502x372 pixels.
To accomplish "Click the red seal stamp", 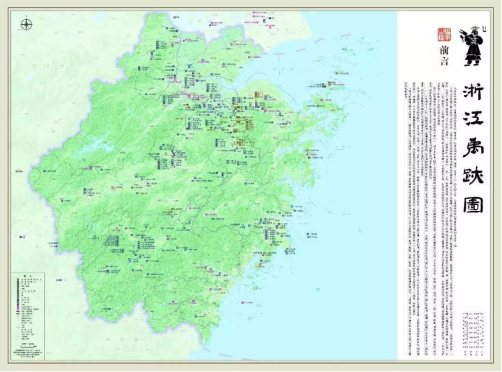I will 444,34.
